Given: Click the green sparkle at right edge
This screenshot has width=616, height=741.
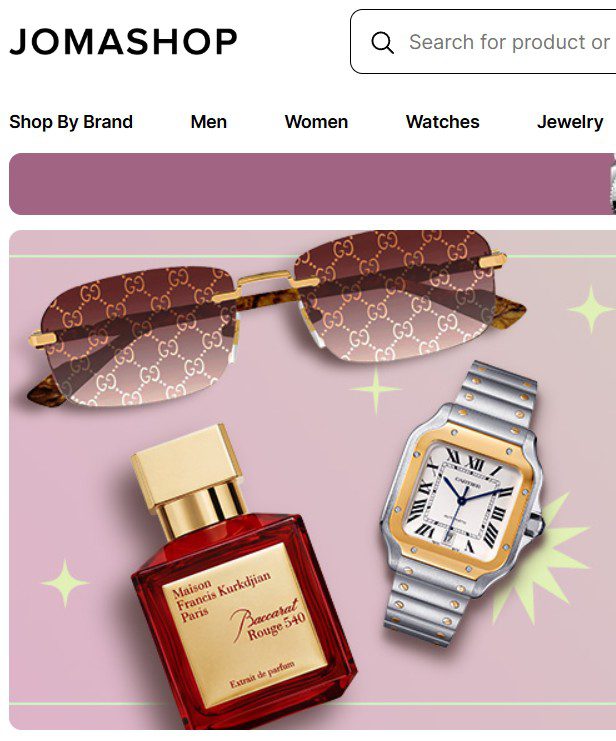Looking at the screenshot, I should [591, 309].
